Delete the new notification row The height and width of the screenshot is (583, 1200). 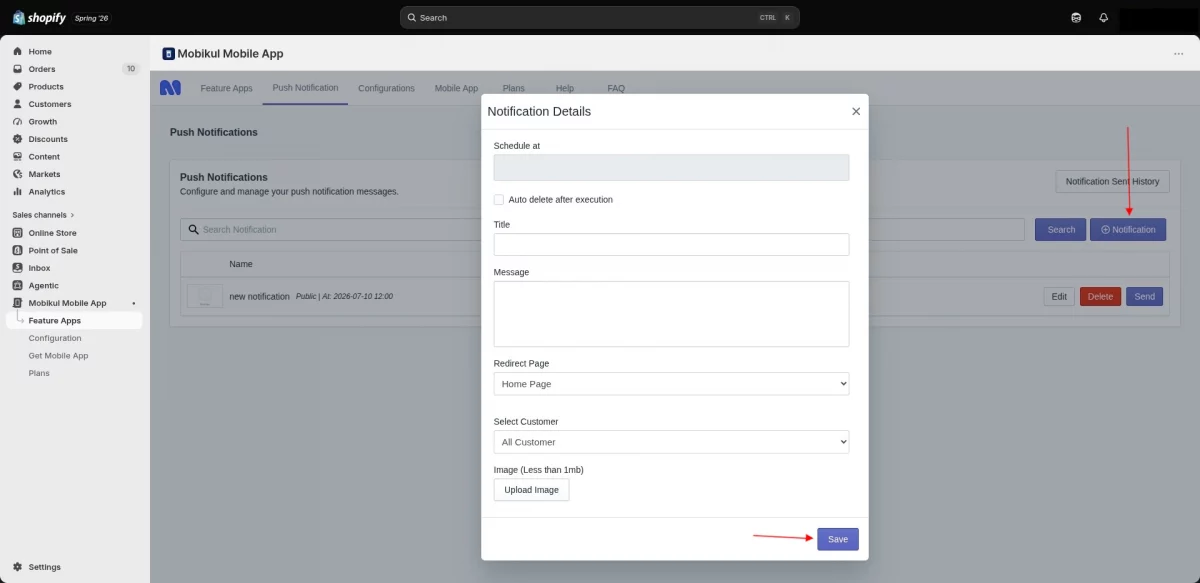[x=1100, y=296]
